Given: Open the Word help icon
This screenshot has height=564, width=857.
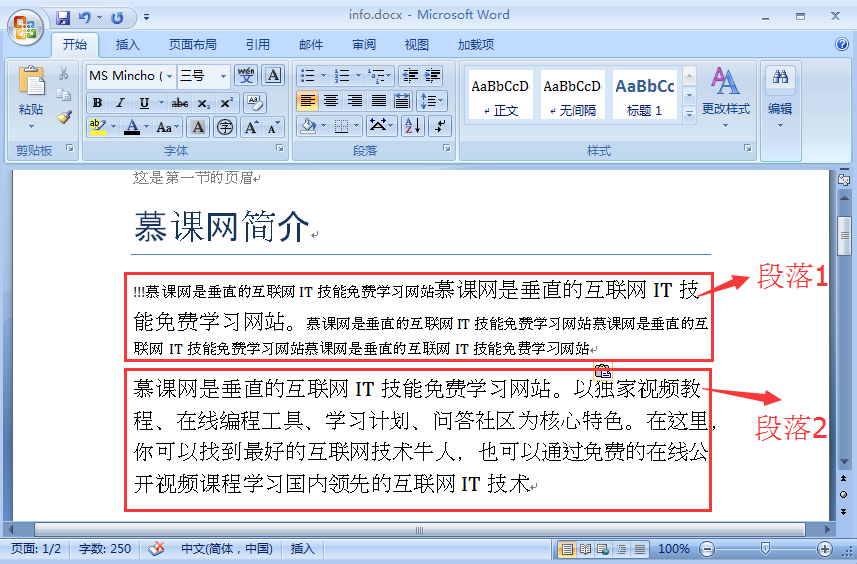Looking at the screenshot, I should 842,44.
